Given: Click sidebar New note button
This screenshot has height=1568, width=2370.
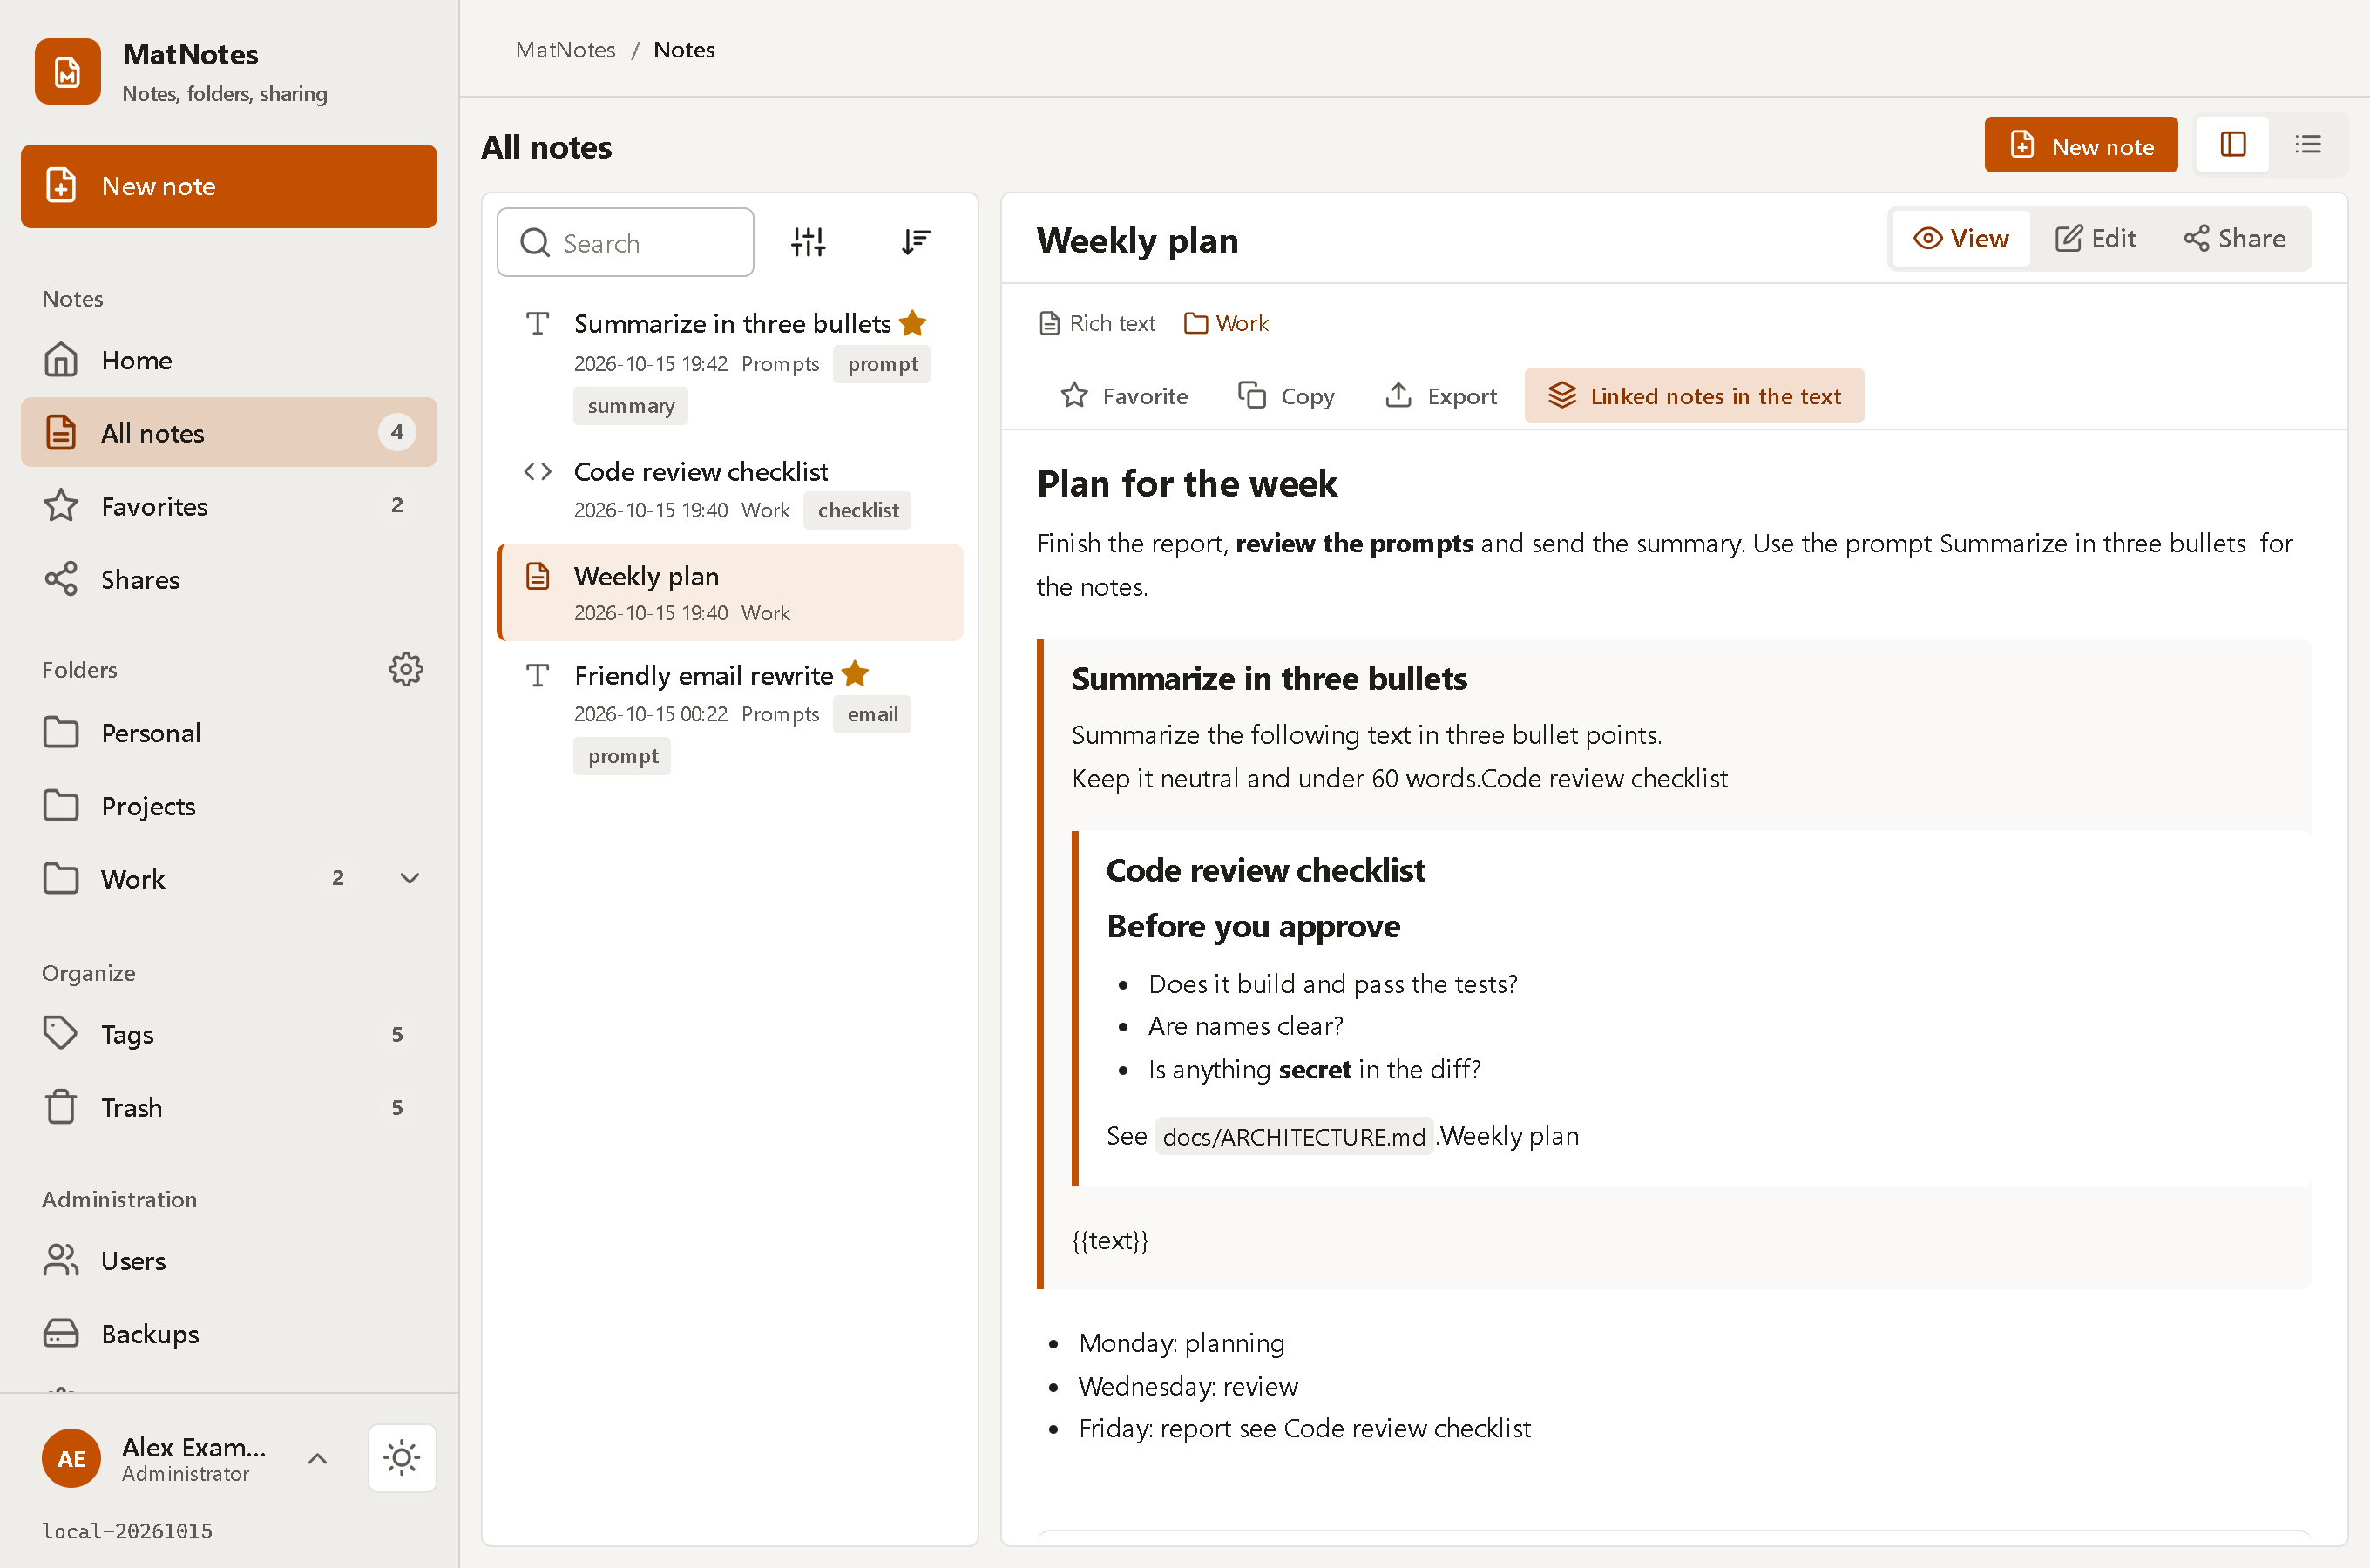Looking at the screenshot, I should point(229,187).
